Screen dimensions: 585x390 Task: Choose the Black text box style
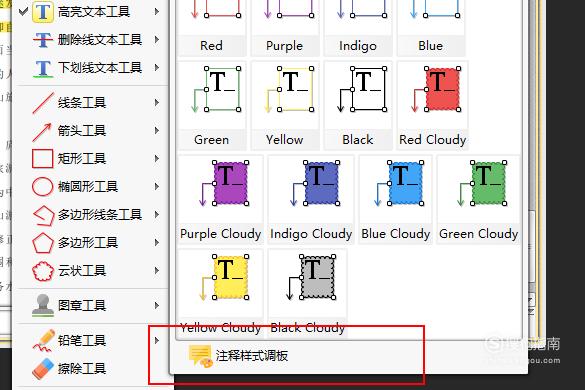pos(358,106)
